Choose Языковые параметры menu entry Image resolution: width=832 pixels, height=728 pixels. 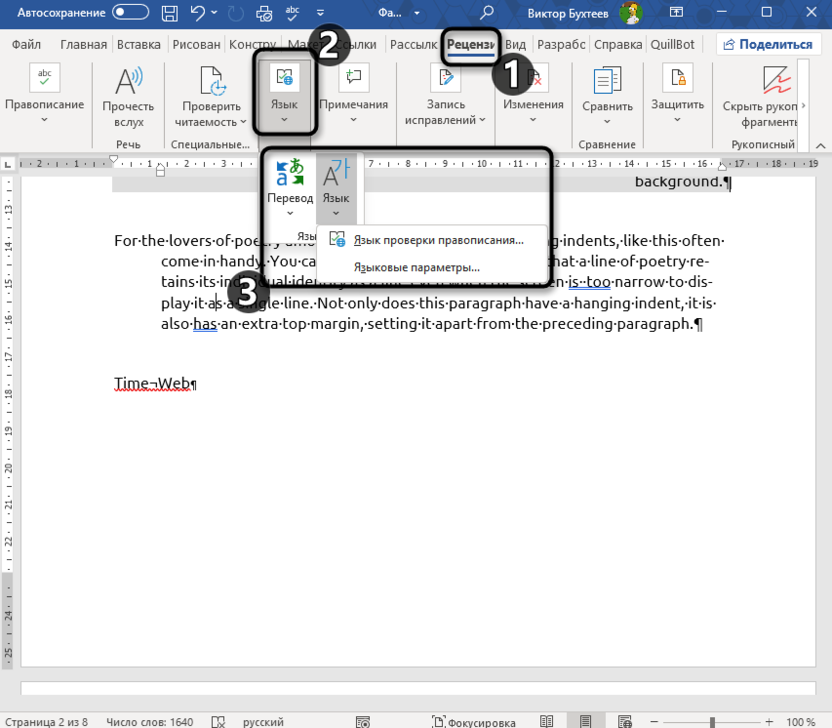416,267
